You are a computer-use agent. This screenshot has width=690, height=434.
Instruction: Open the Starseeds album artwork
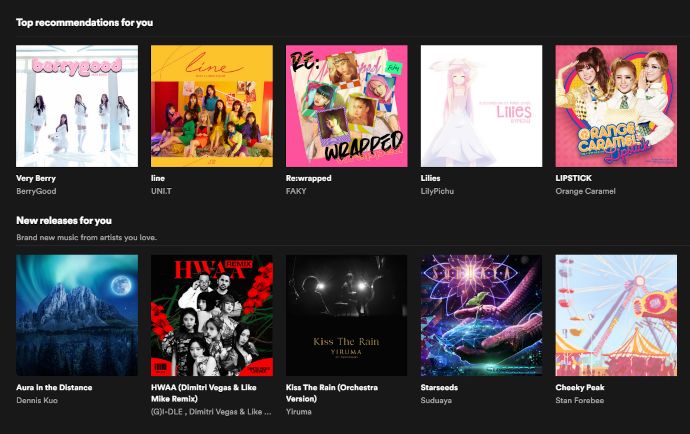[x=481, y=315]
